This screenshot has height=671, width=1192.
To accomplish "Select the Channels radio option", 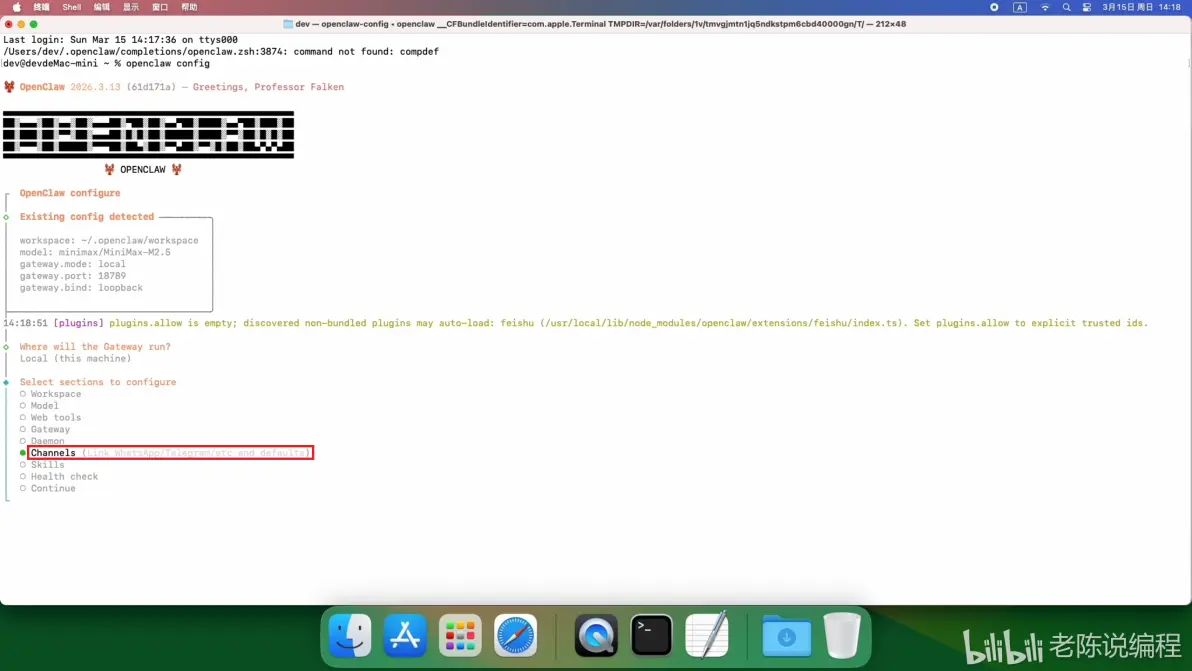I will pyautogui.click(x=23, y=453).
